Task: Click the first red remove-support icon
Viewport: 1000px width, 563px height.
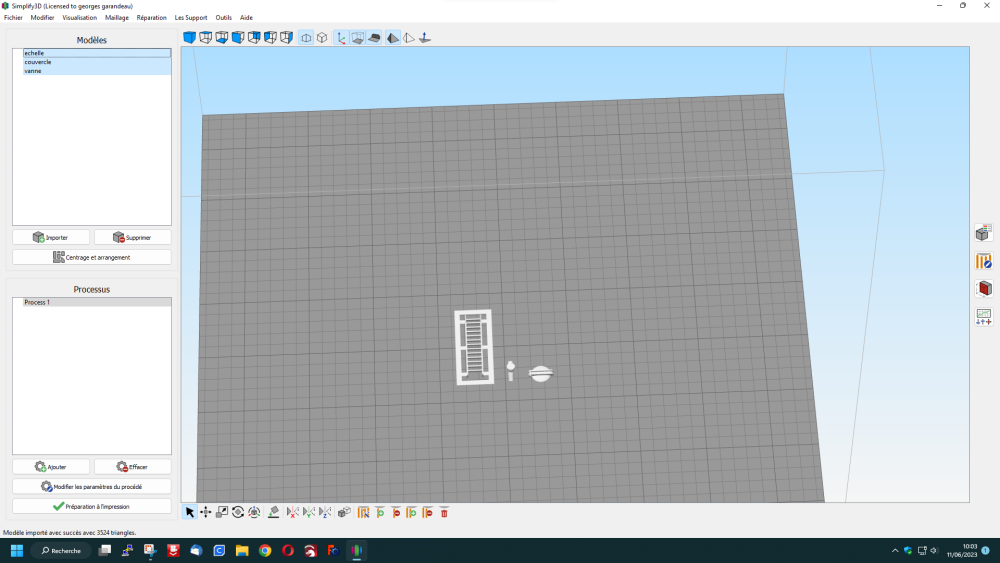Action: (x=395, y=512)
